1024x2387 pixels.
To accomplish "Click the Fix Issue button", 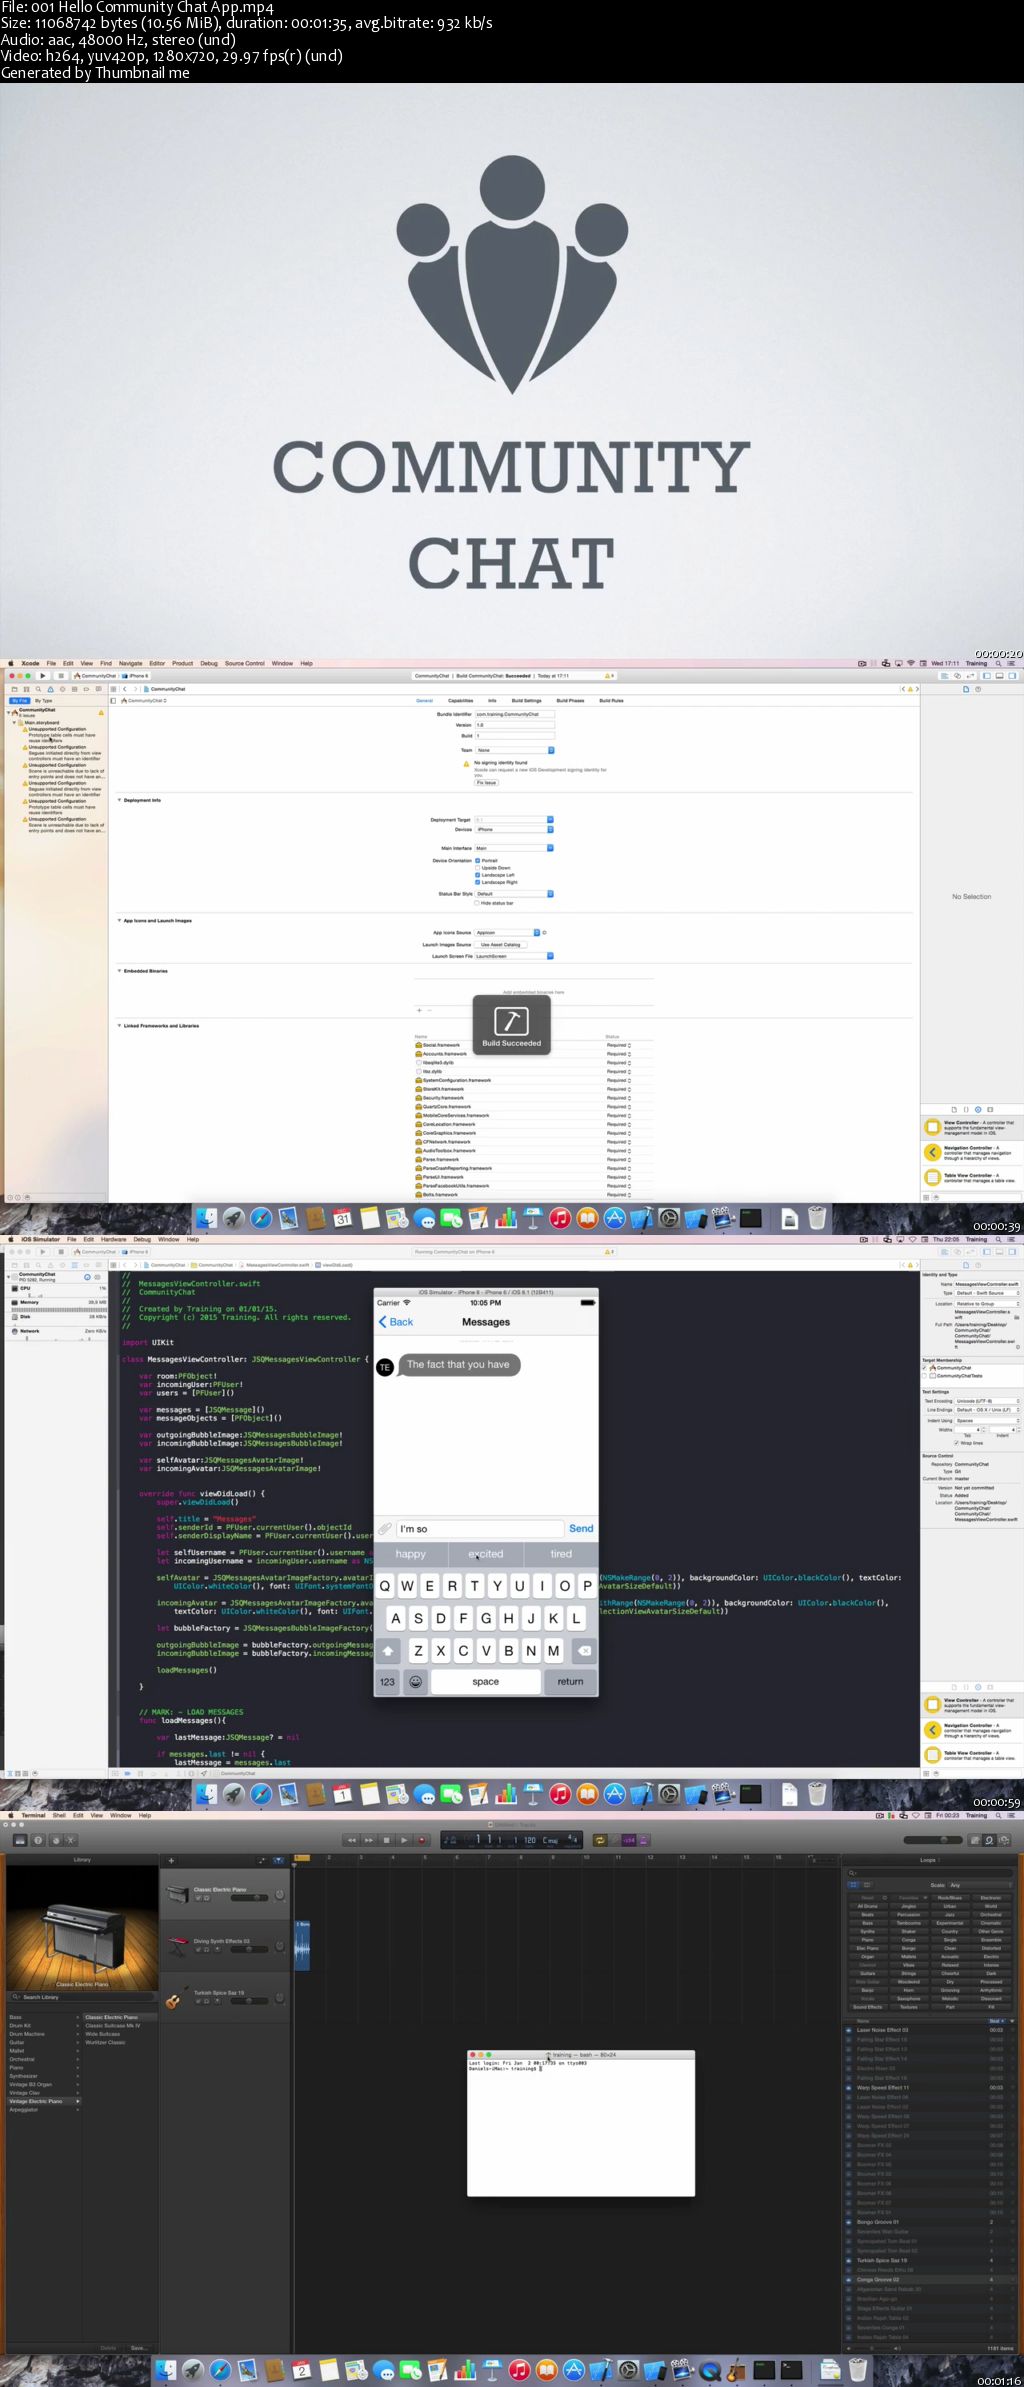I will click(x=486, y=783).
